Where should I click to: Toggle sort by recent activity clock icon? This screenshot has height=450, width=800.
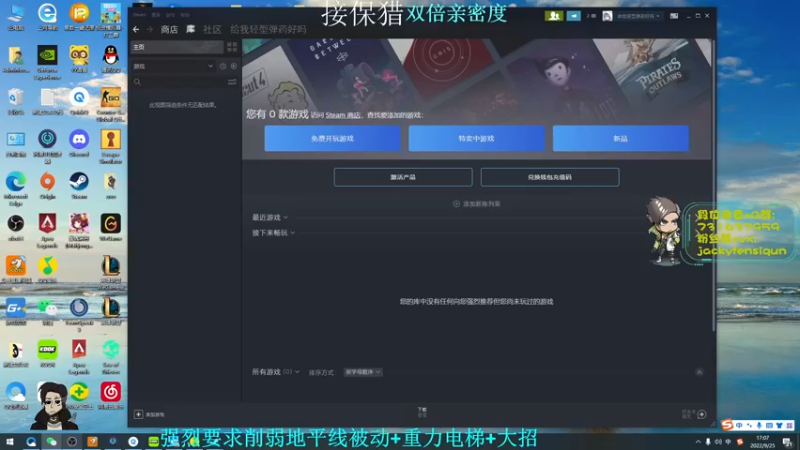(223, 66)
